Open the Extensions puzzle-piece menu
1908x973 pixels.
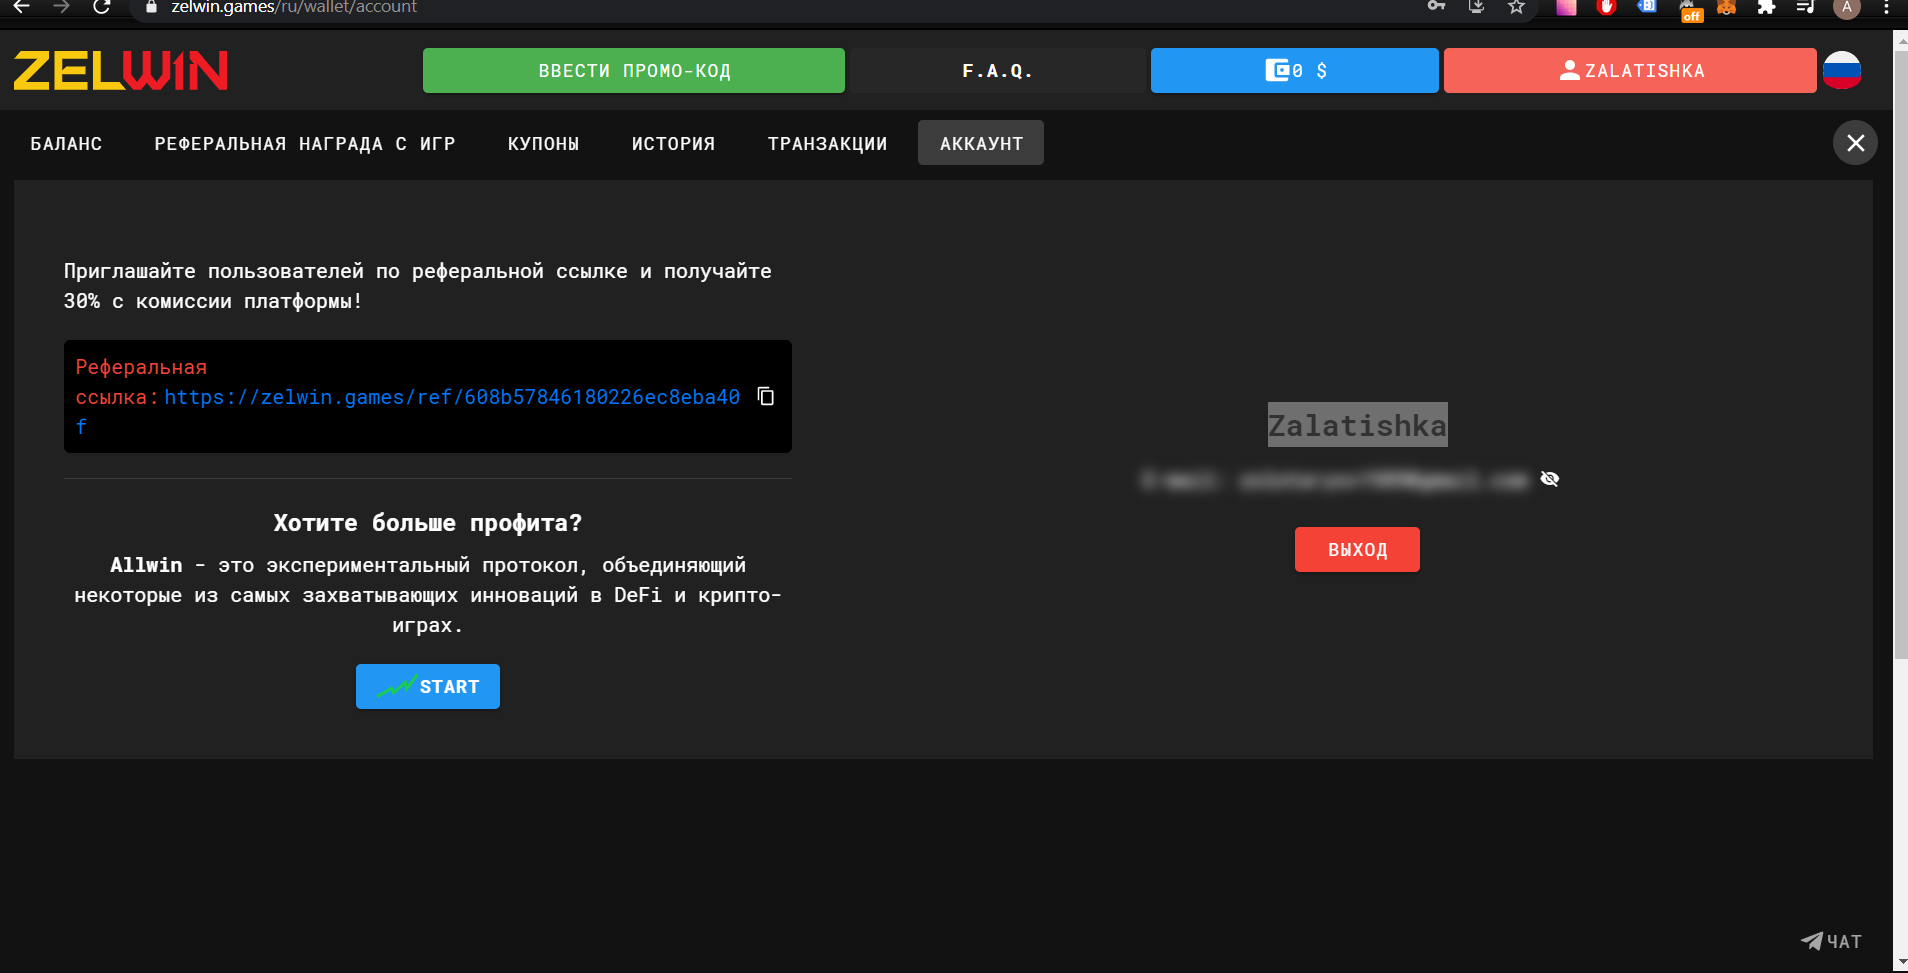coord(1766,7)
